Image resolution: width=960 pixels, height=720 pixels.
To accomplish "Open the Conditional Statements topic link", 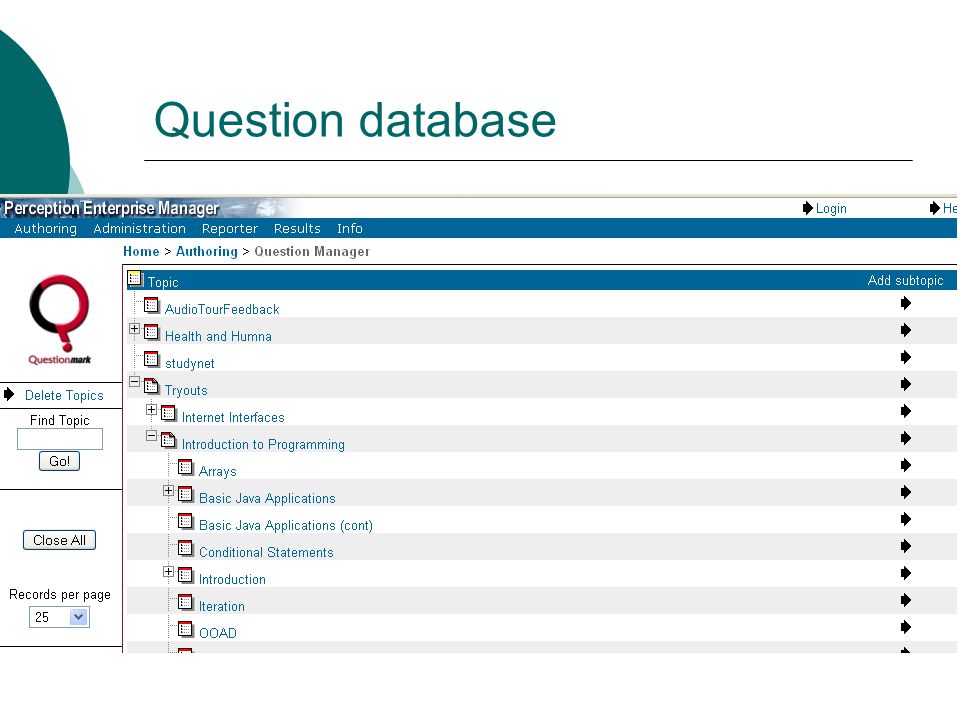I will point(266,552).
